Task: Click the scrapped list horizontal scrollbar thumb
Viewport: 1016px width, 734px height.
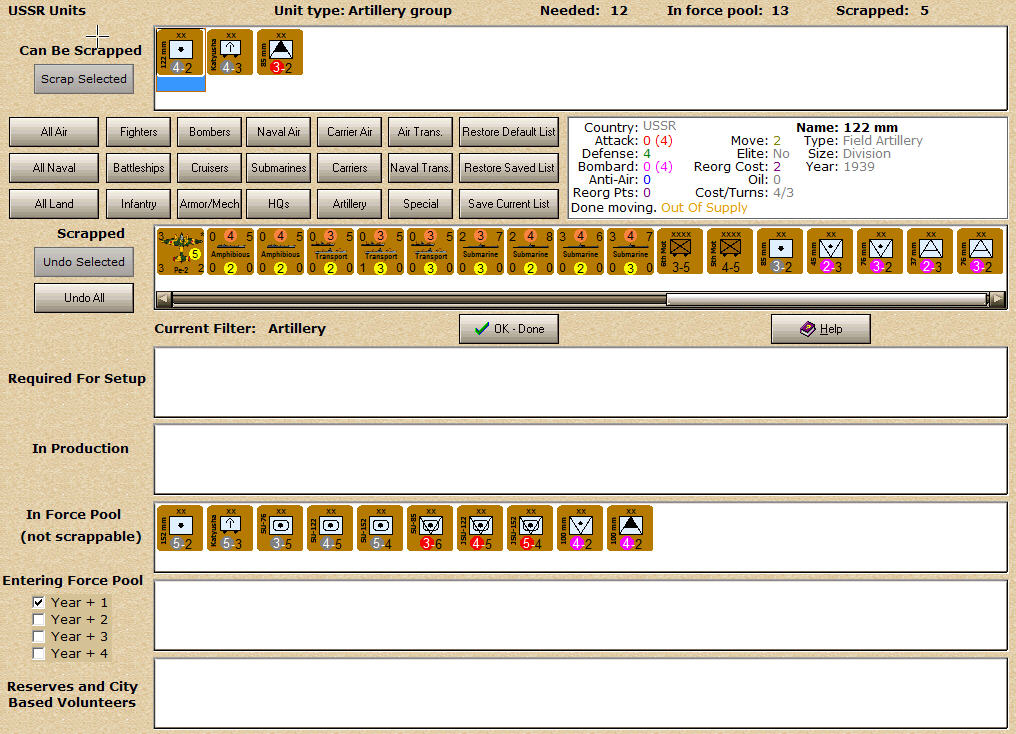Action: pyautogui.click(x=826, y=299)
